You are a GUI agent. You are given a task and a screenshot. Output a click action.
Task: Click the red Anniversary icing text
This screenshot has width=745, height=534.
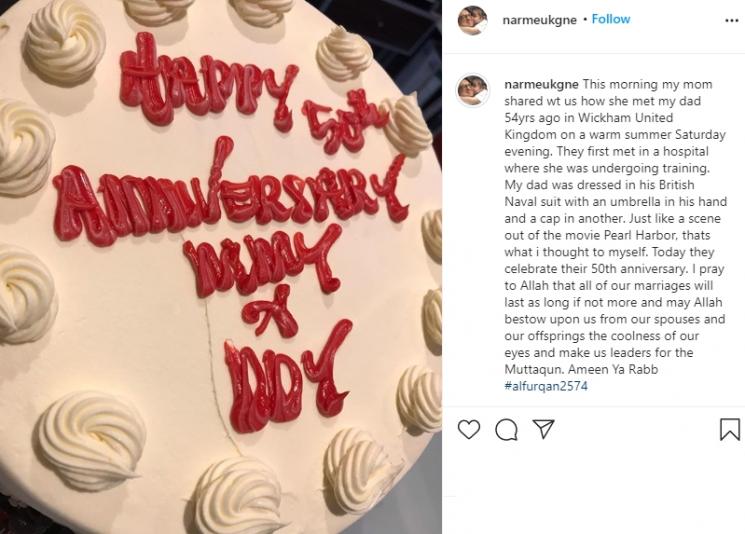point(230,197)
